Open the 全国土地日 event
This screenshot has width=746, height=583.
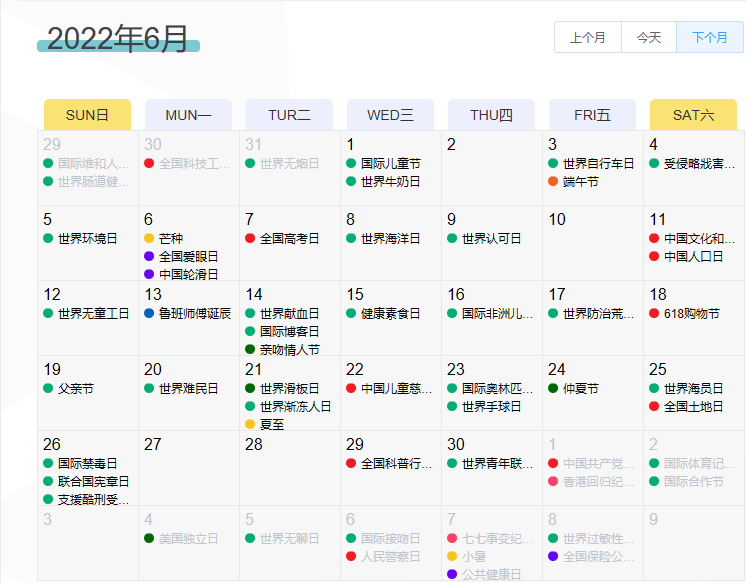pos(687,406)
